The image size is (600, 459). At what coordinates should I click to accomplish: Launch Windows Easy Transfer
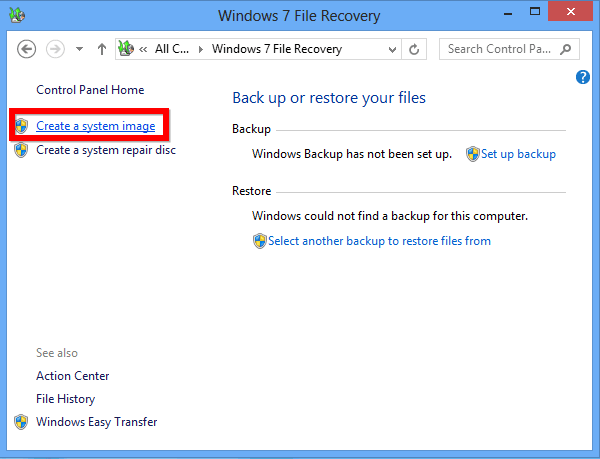tap(96, 422)
